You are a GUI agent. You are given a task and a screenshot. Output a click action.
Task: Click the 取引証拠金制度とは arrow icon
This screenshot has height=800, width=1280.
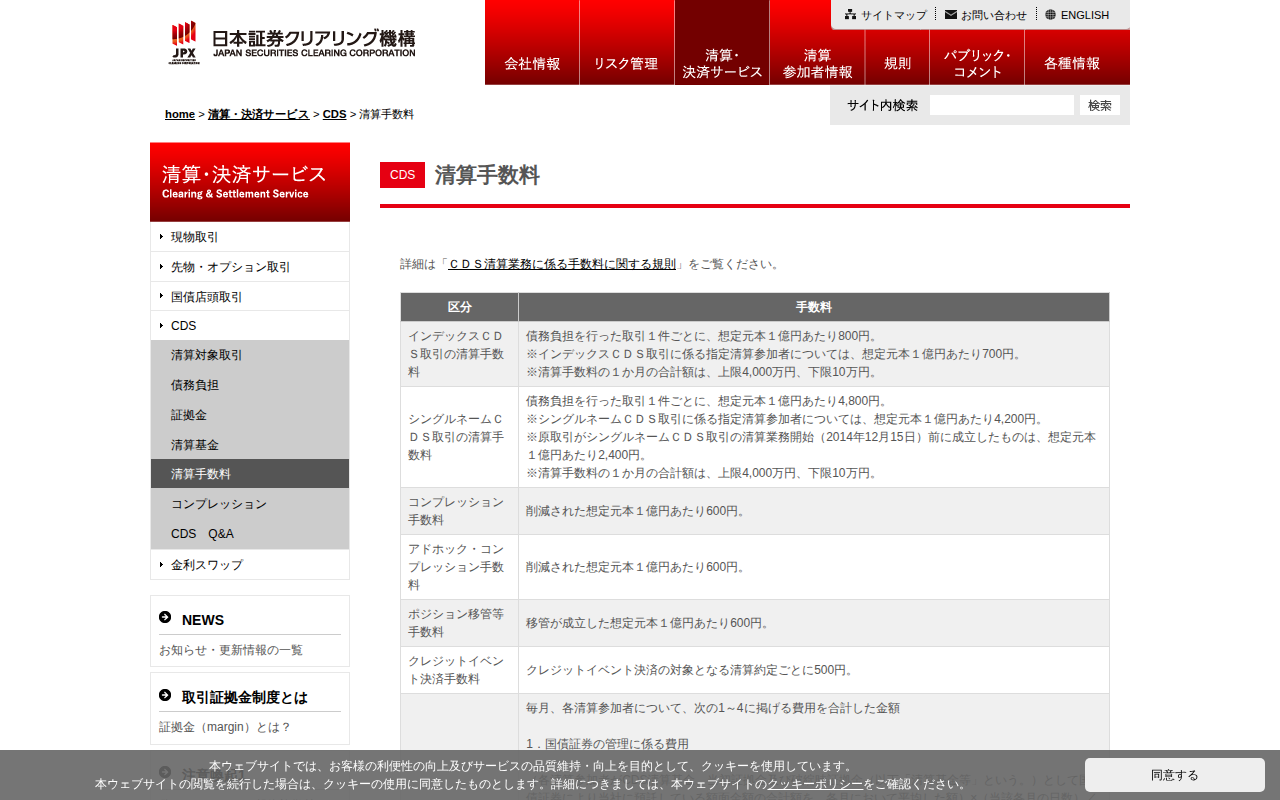point(165,696)
